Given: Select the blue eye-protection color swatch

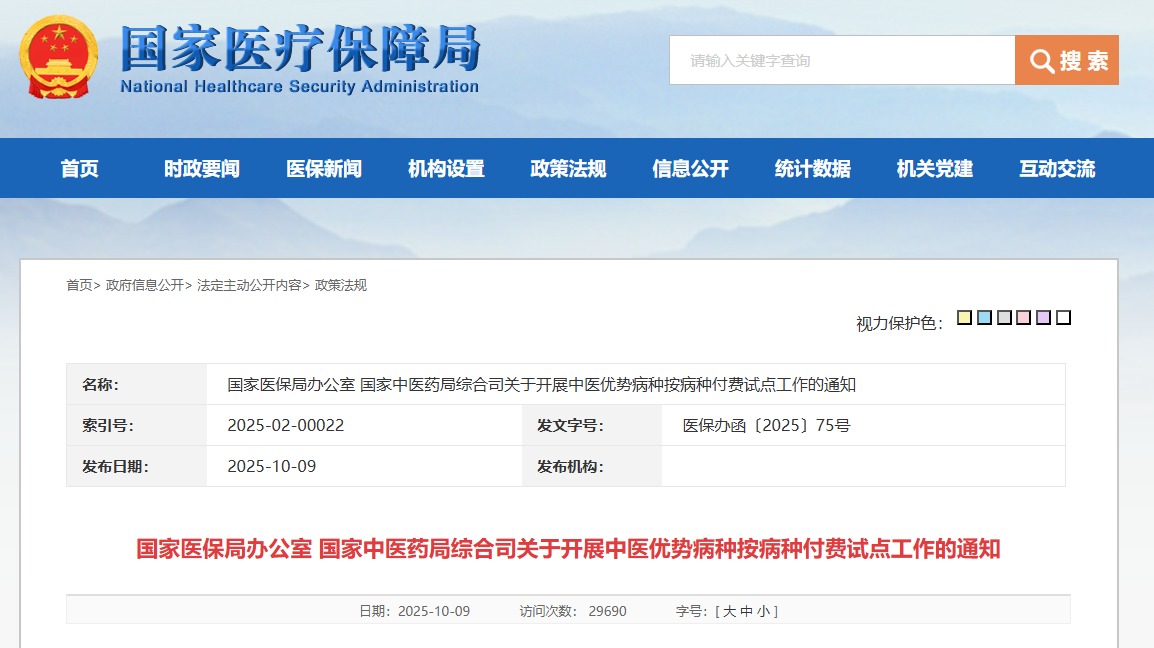Looking at the screenshot, I should coord(984,318).
